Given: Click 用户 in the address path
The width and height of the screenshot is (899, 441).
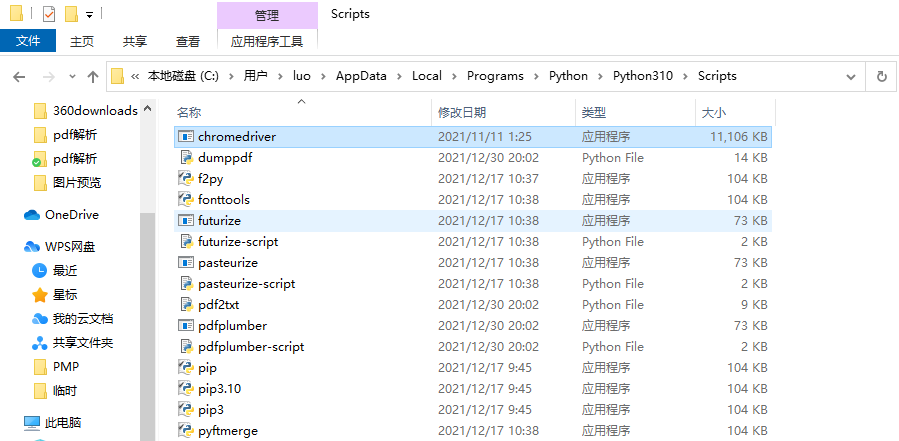Looking at the screenshot, I should click(256, 76).
